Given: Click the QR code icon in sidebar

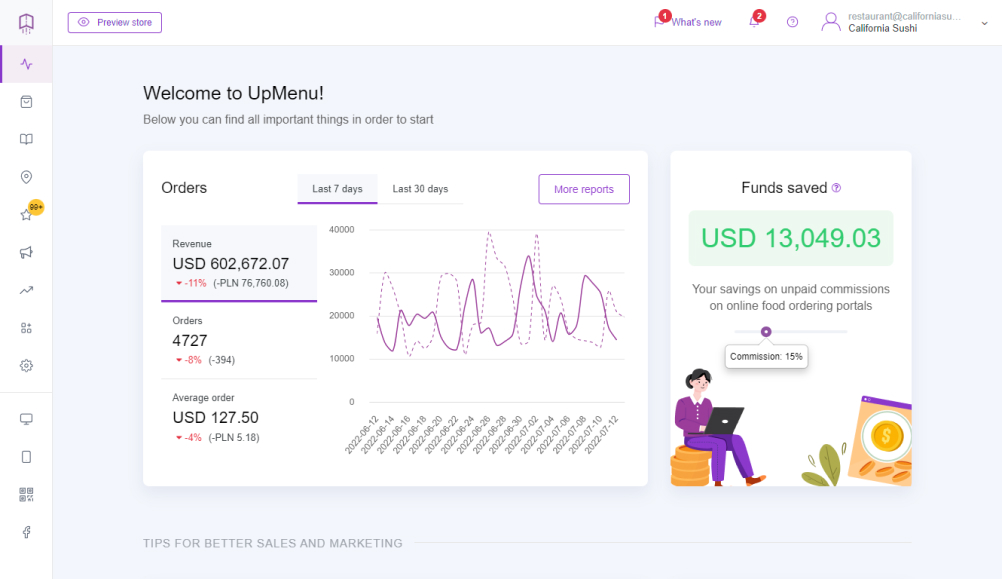Looking at the screenshot, I should point(26,494).
